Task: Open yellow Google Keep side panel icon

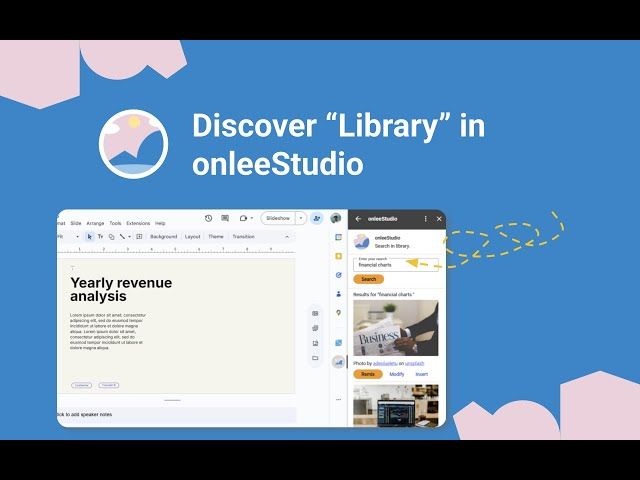Action: click(338, 256)
